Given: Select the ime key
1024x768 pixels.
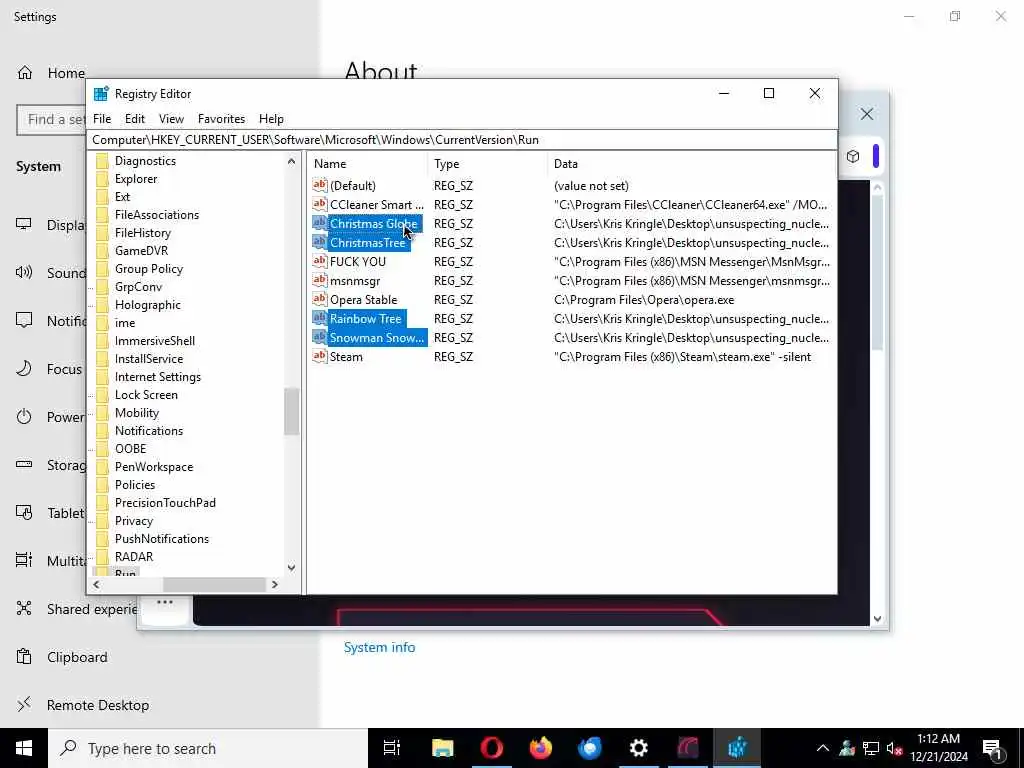Looking at the screenshot, I should coord(125,323).
